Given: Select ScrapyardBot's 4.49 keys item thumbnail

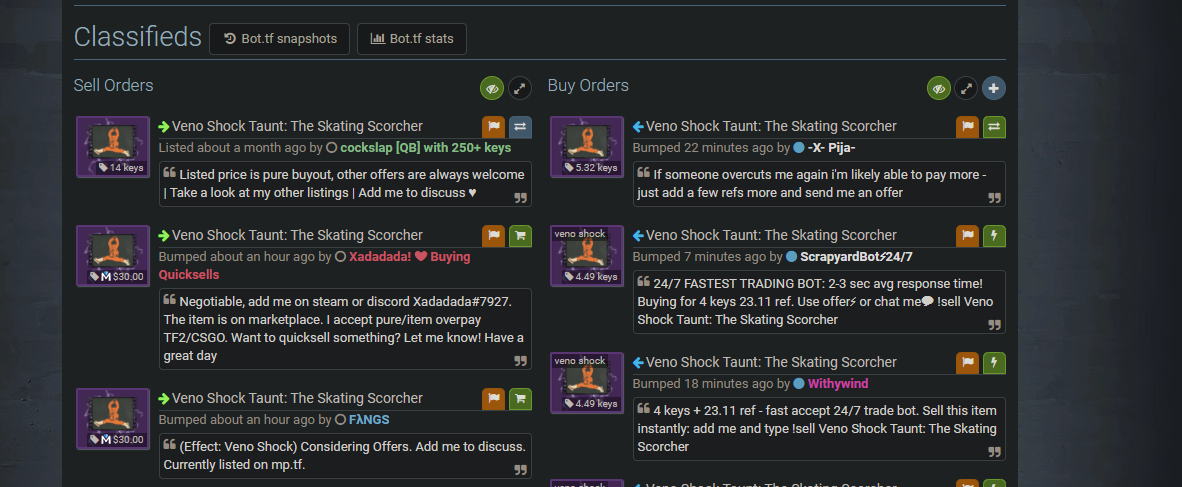Looking at the screenshot, I should point(586,256).
